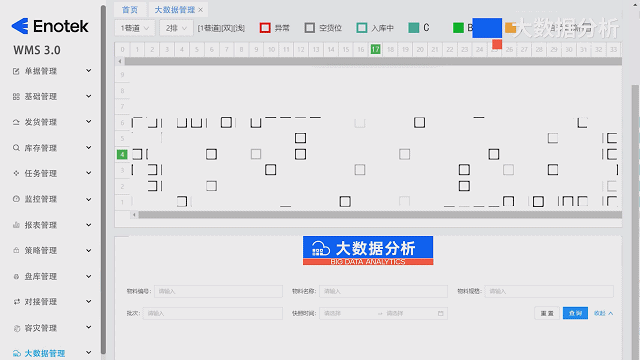Select column 30 in the header row
Screen dimensions: 640x360
pos(569,49)
